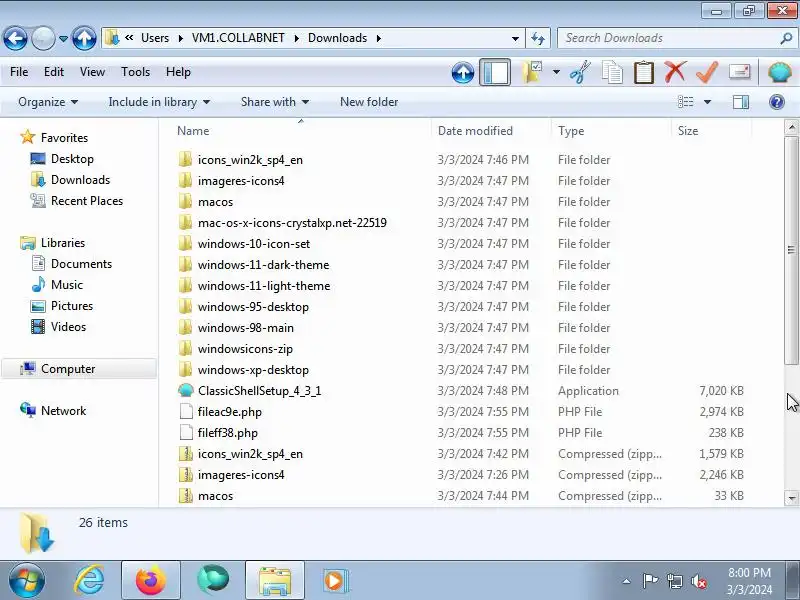This screenshot has height=600, width=800.
Task: Click the Copy toolbar icon
Action: pyautogui.click(x=612, y=72)
